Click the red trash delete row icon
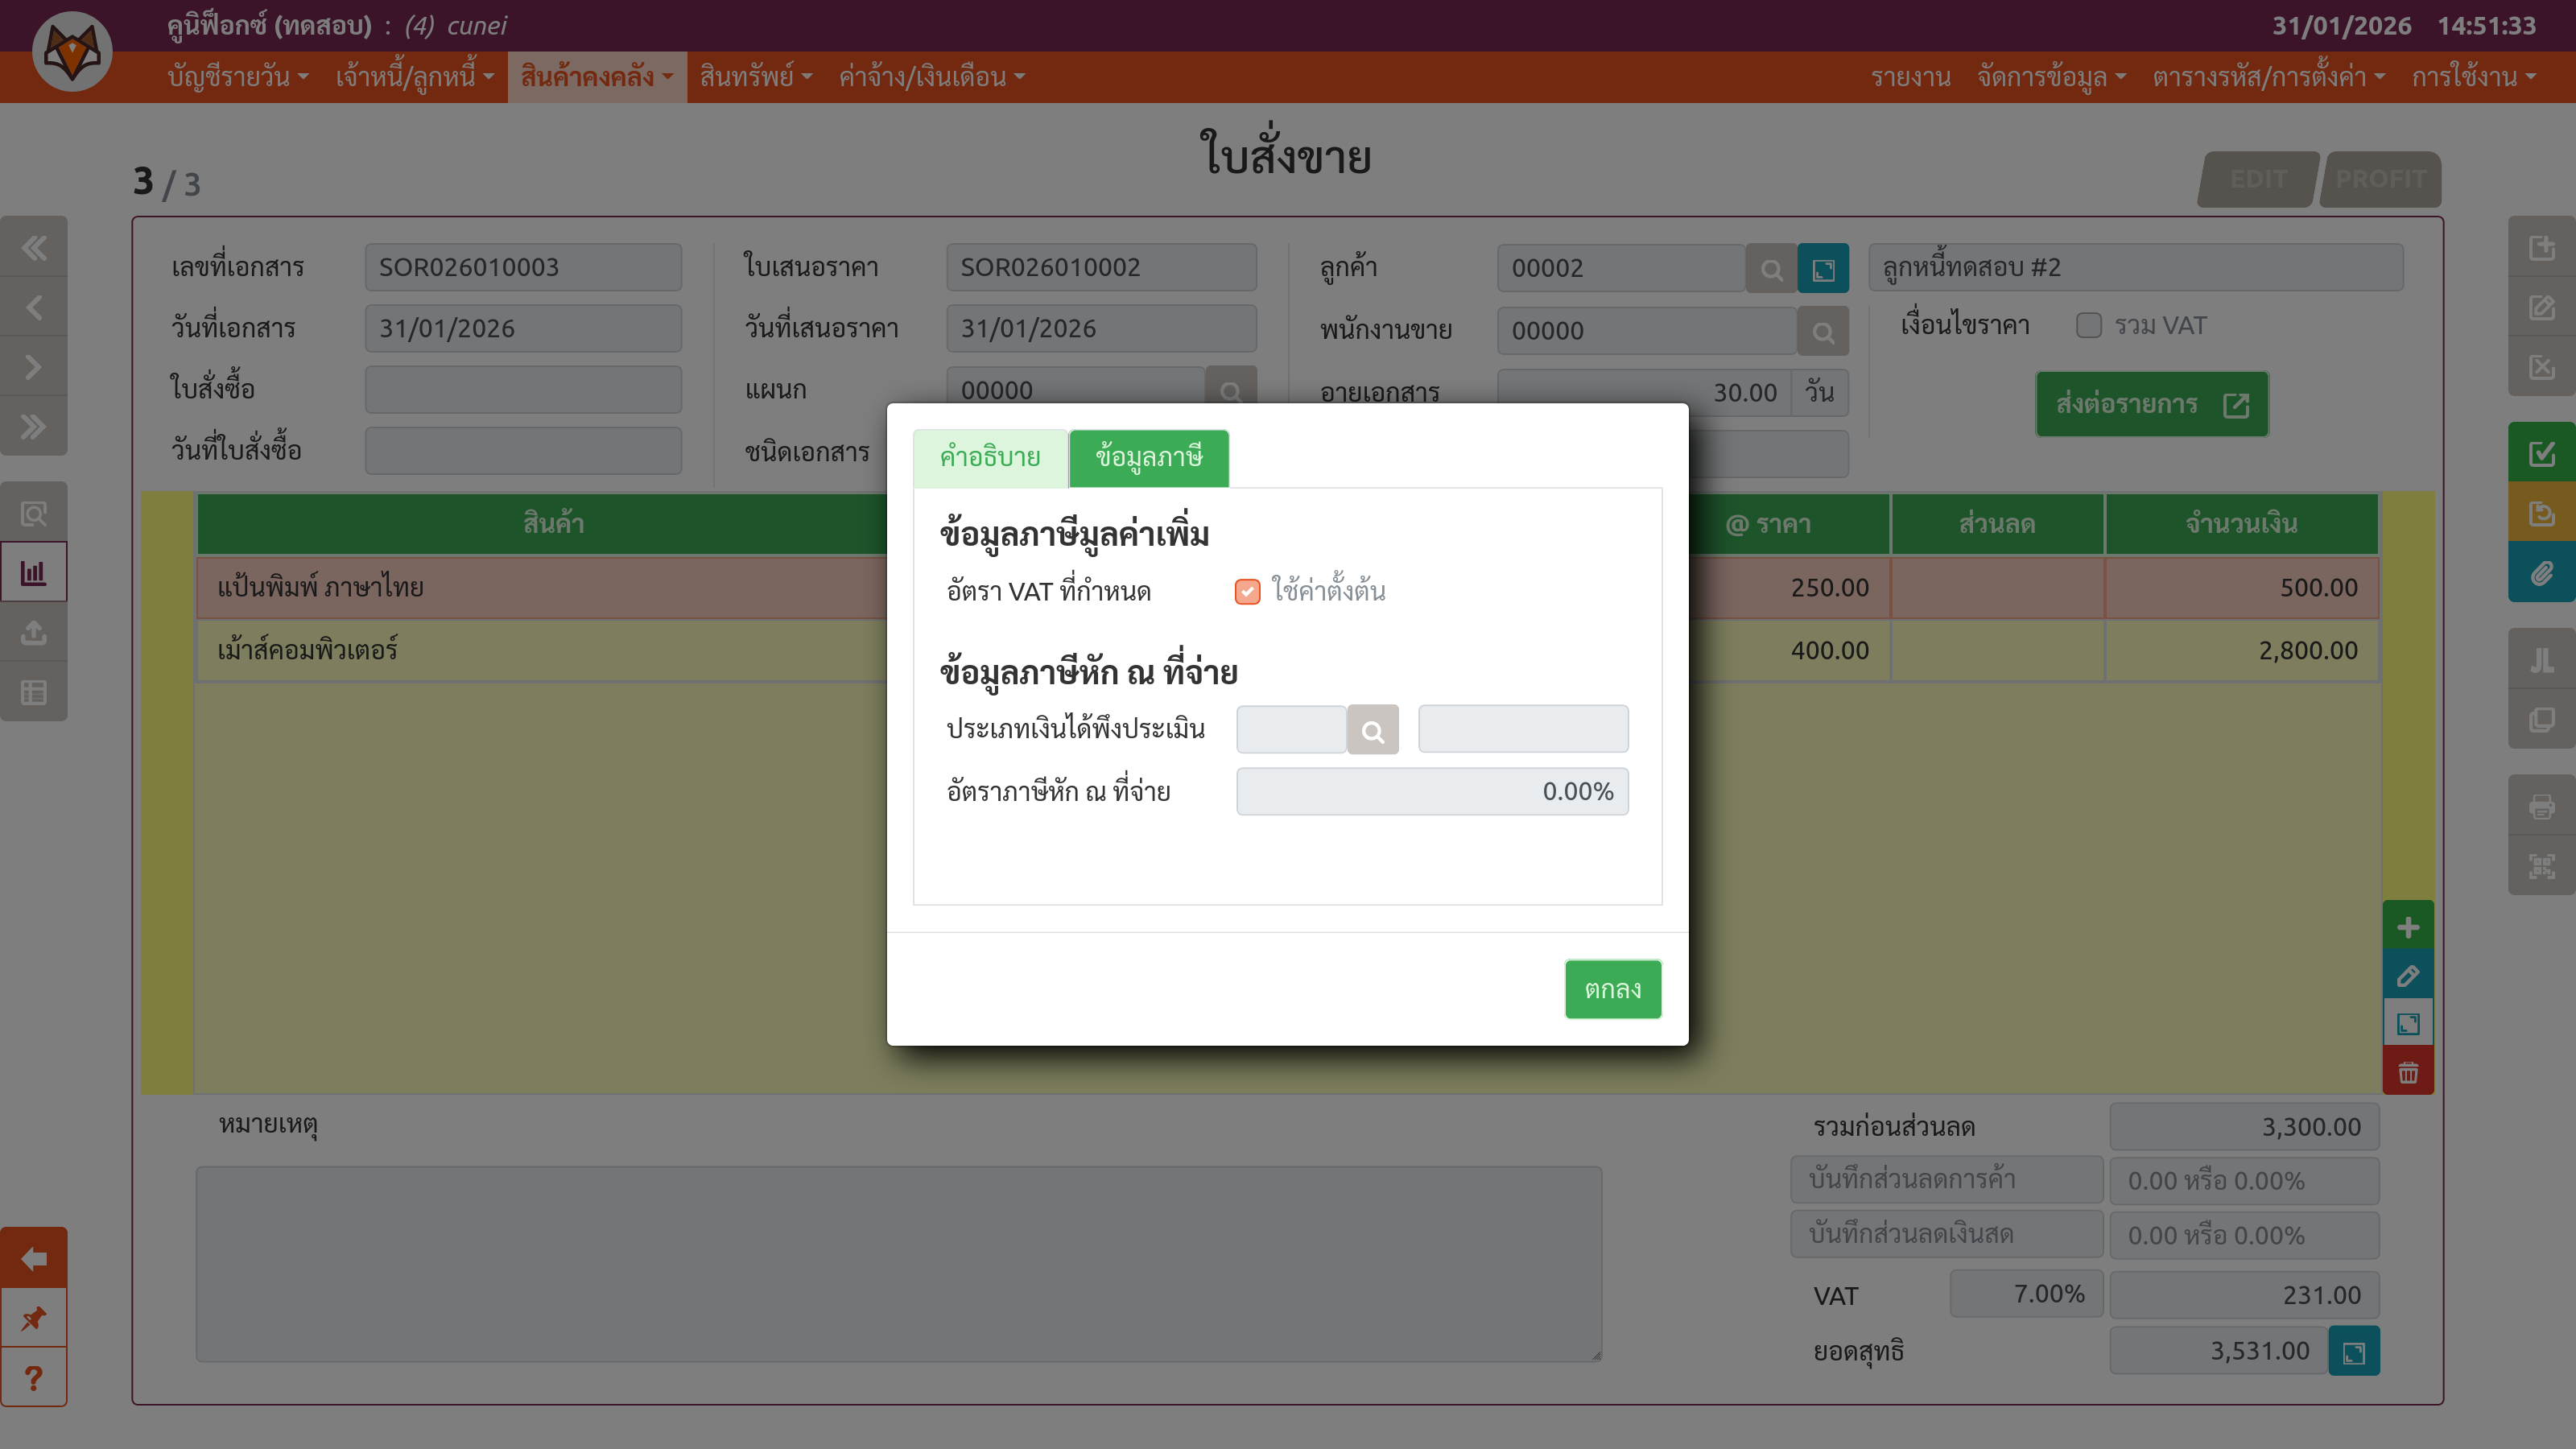2576x1449 pixels. tap(2407, 1072)
